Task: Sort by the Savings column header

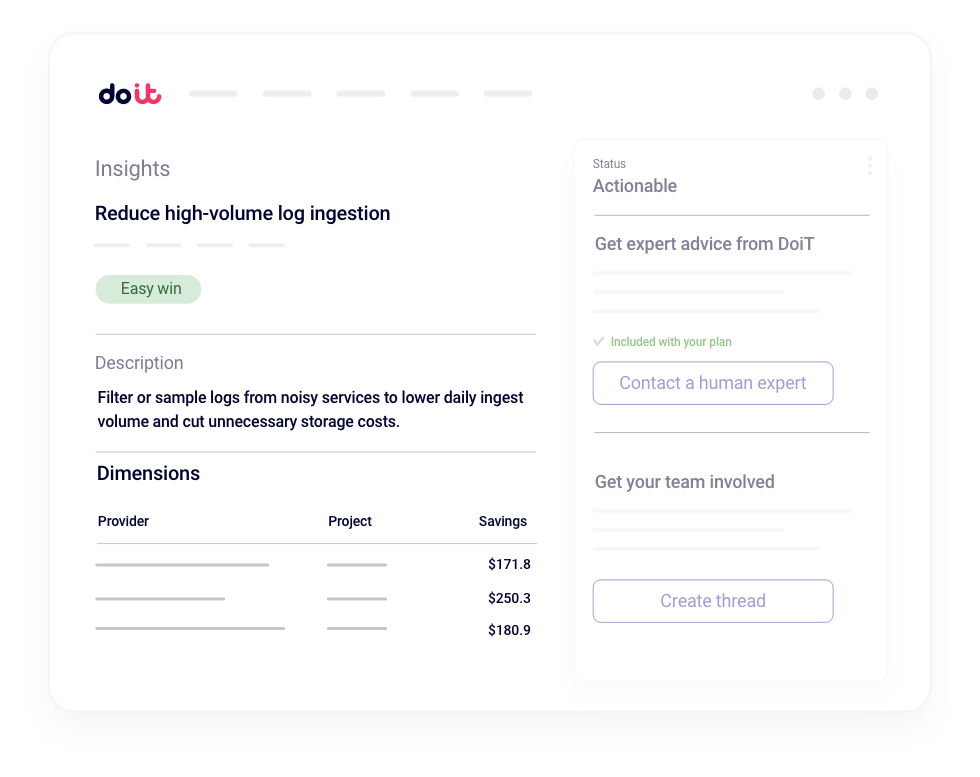Action: click(502, 521)
